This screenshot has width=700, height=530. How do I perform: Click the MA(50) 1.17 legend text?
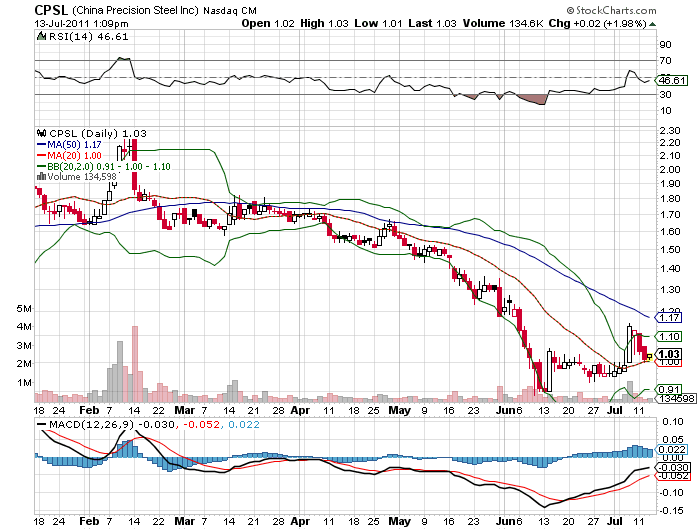coord(75,145)
